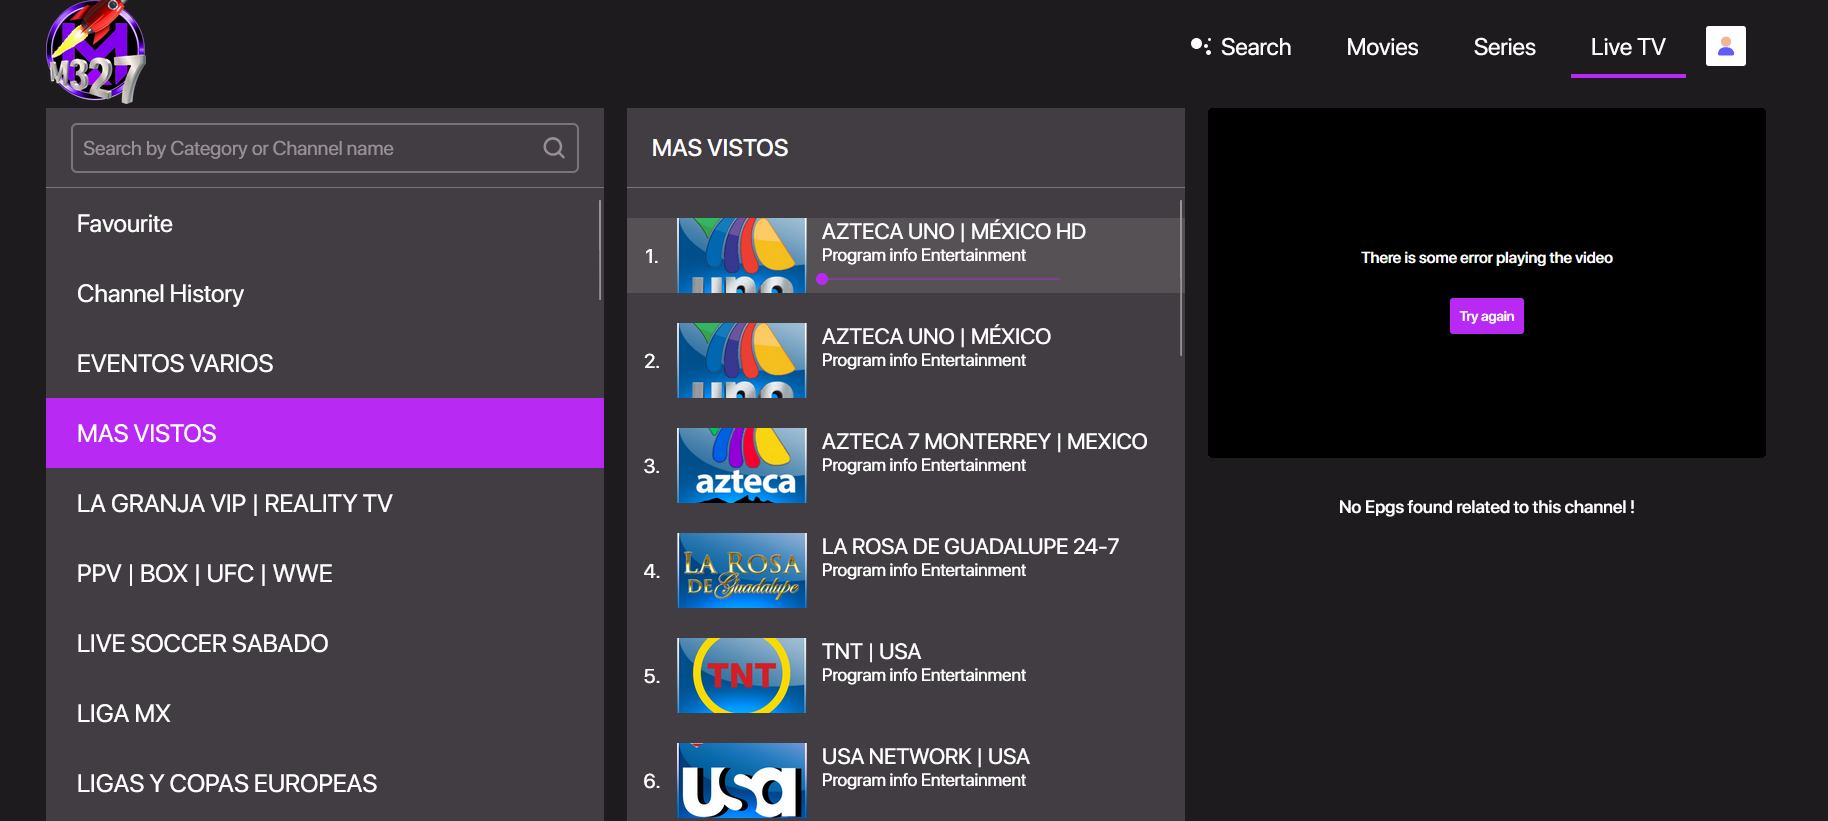Screen dimensions: 1828x821
Task: Play AZTECA UNO | MÉXICO HD channel title
Action: (x=953, y=231)
